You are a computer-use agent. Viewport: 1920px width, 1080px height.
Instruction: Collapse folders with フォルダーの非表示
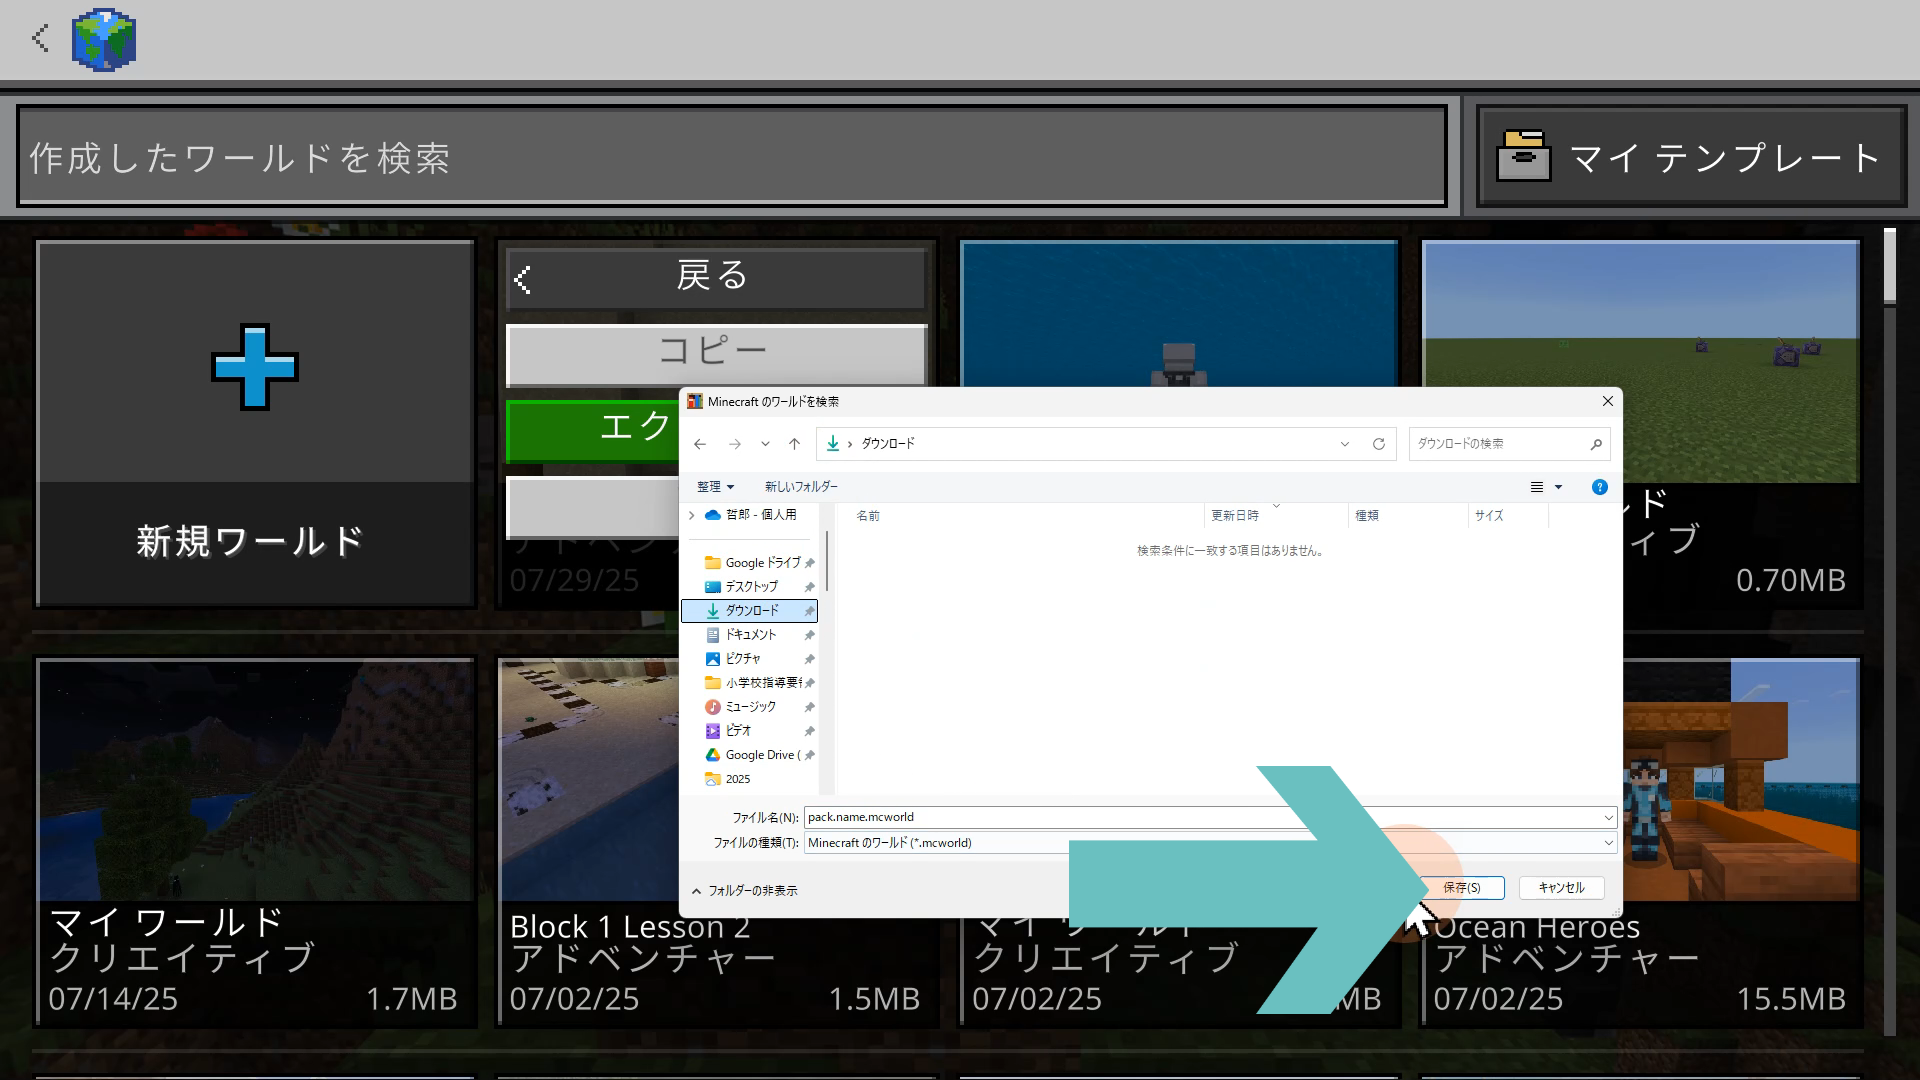[x=745, y=890]
